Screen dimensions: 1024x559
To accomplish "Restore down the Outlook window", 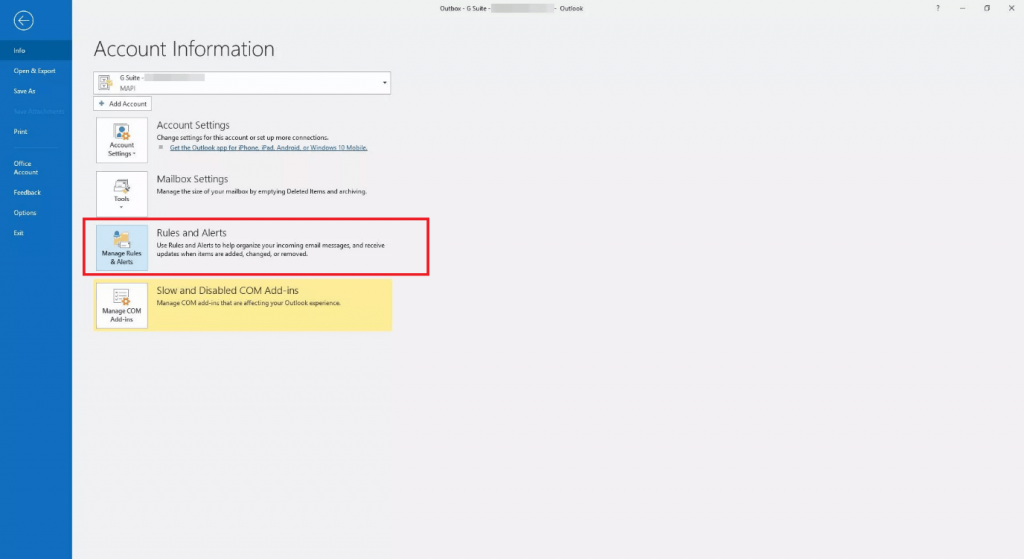I will [987, 8].
